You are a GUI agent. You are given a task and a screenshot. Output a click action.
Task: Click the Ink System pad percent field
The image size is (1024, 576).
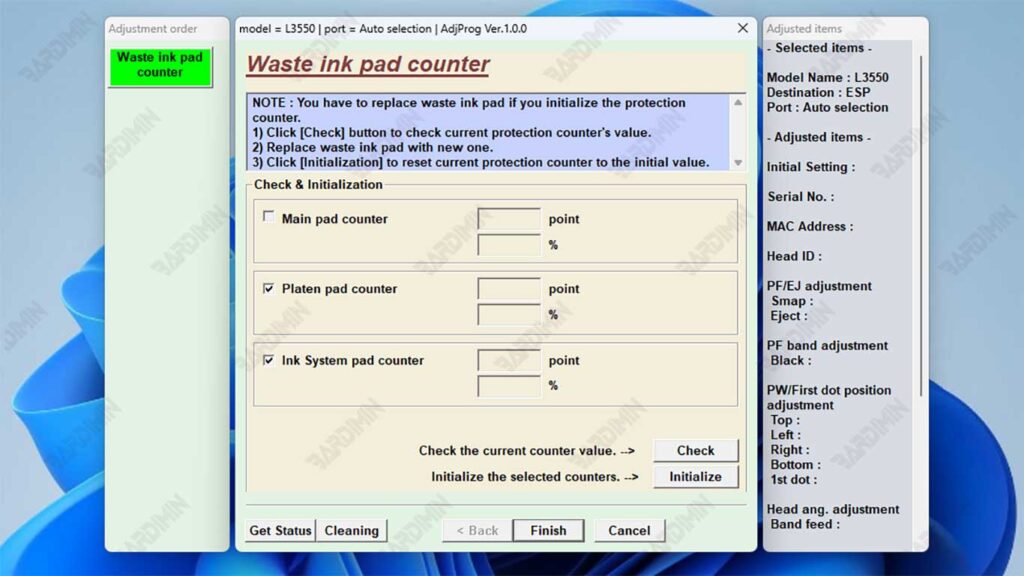509,386
